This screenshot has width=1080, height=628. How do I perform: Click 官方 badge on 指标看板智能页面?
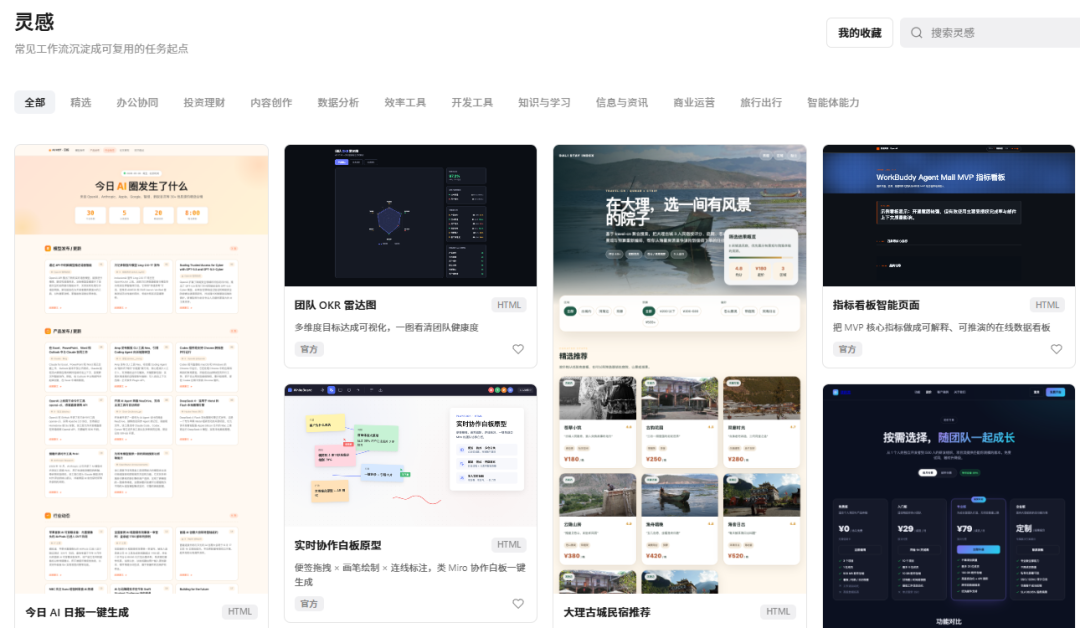[847, 349]
